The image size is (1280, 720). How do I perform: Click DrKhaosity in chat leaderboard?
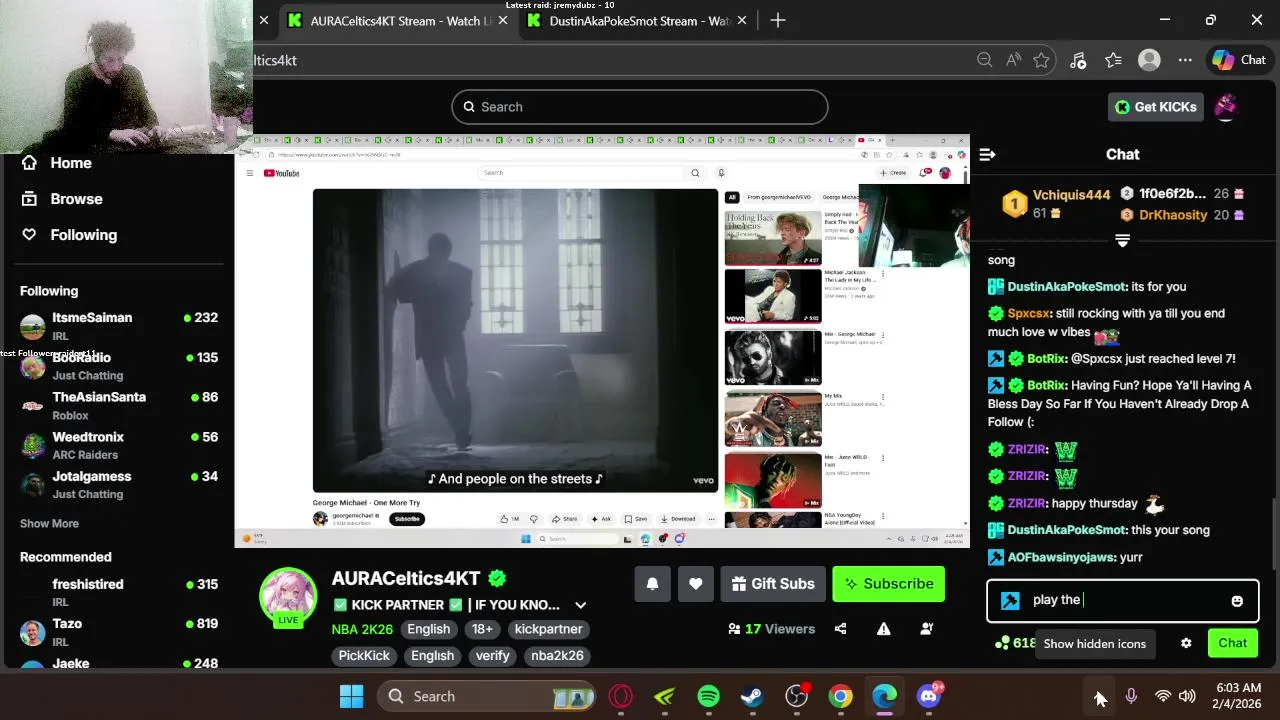[x=1172, y=215]
